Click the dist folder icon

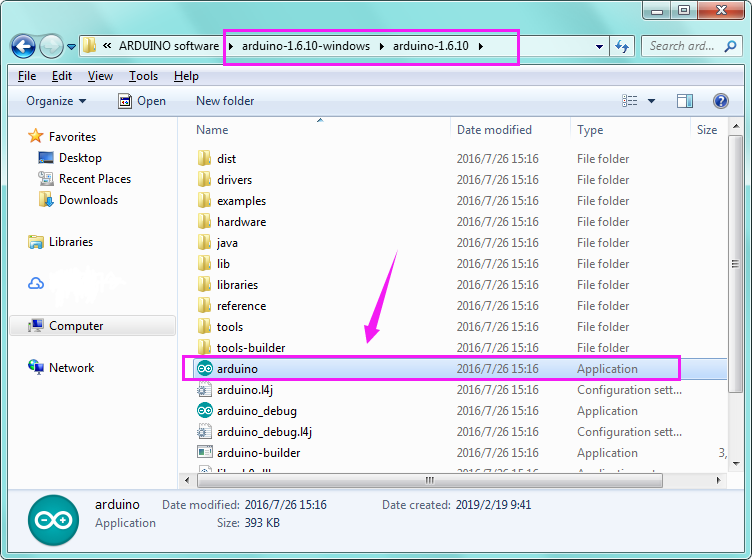point(204,158)
